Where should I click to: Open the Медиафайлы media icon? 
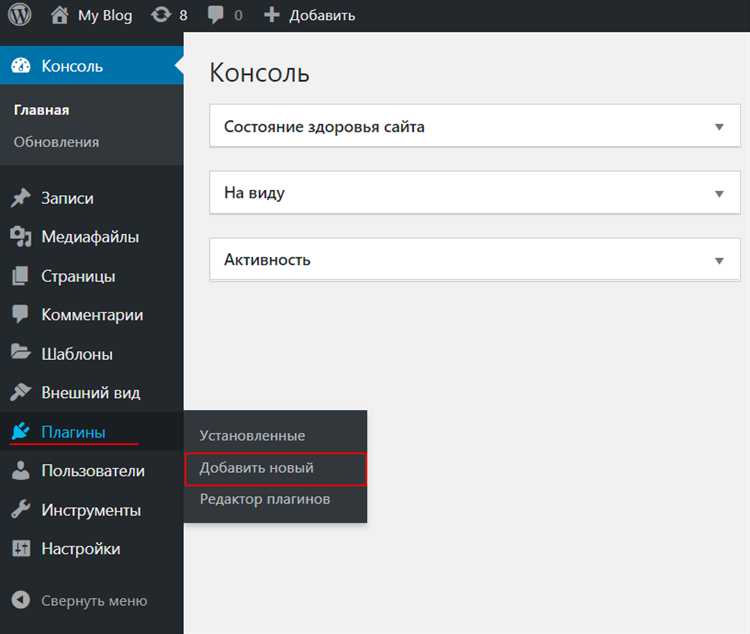coord(21,237)
